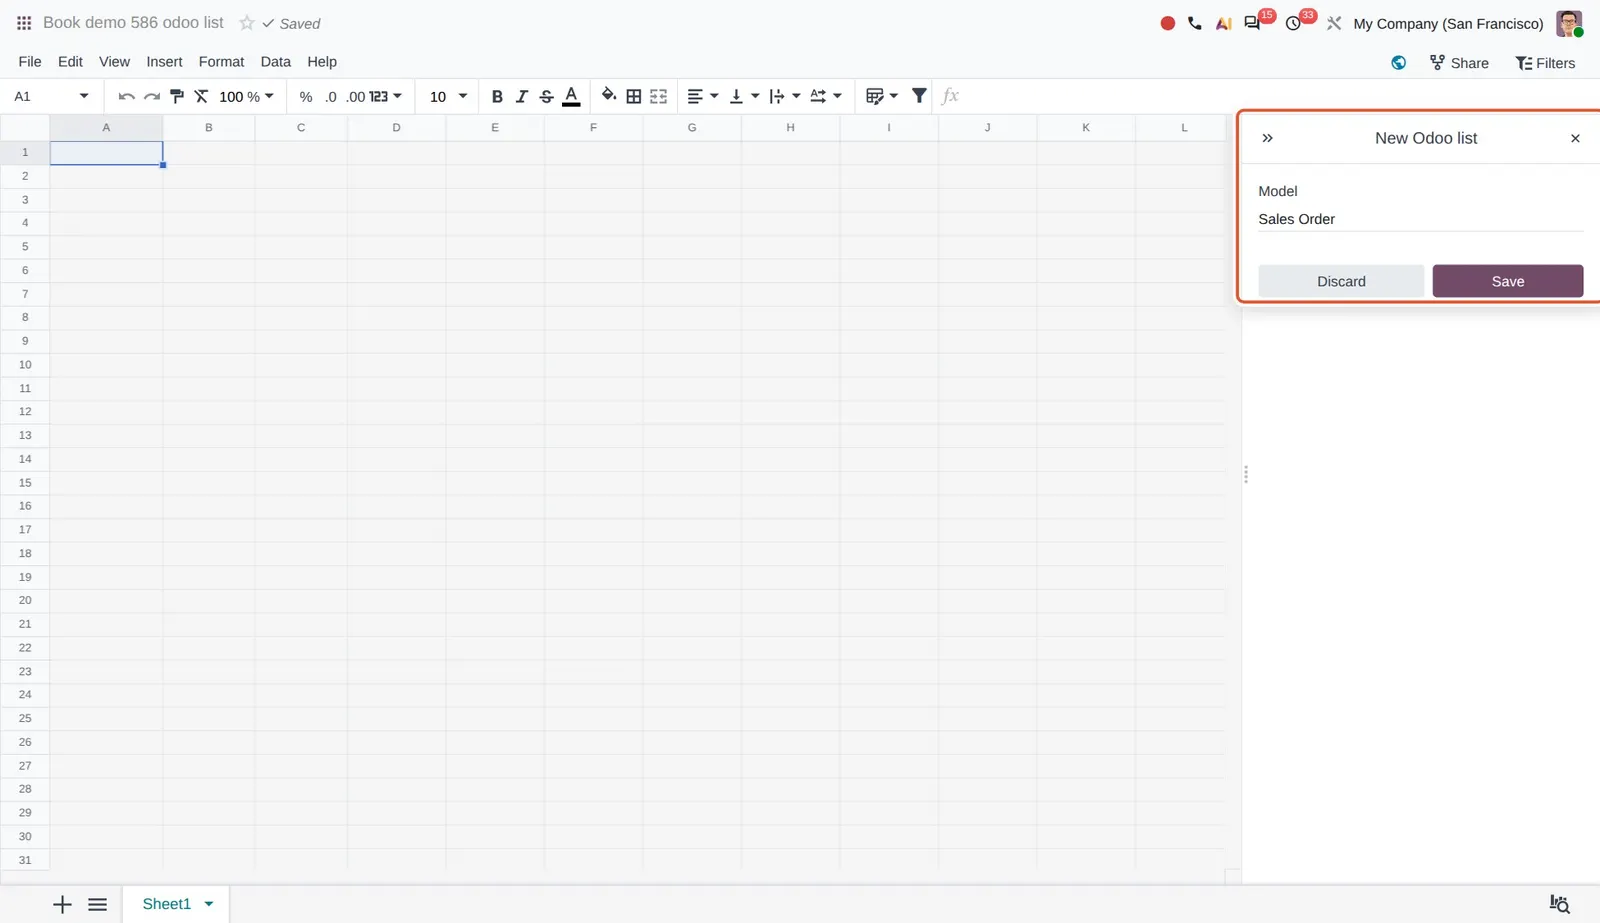Image resolution: width=1600 pixels, height=923 pixels.
Task: Select row 10 header
Action: point(25,365)
